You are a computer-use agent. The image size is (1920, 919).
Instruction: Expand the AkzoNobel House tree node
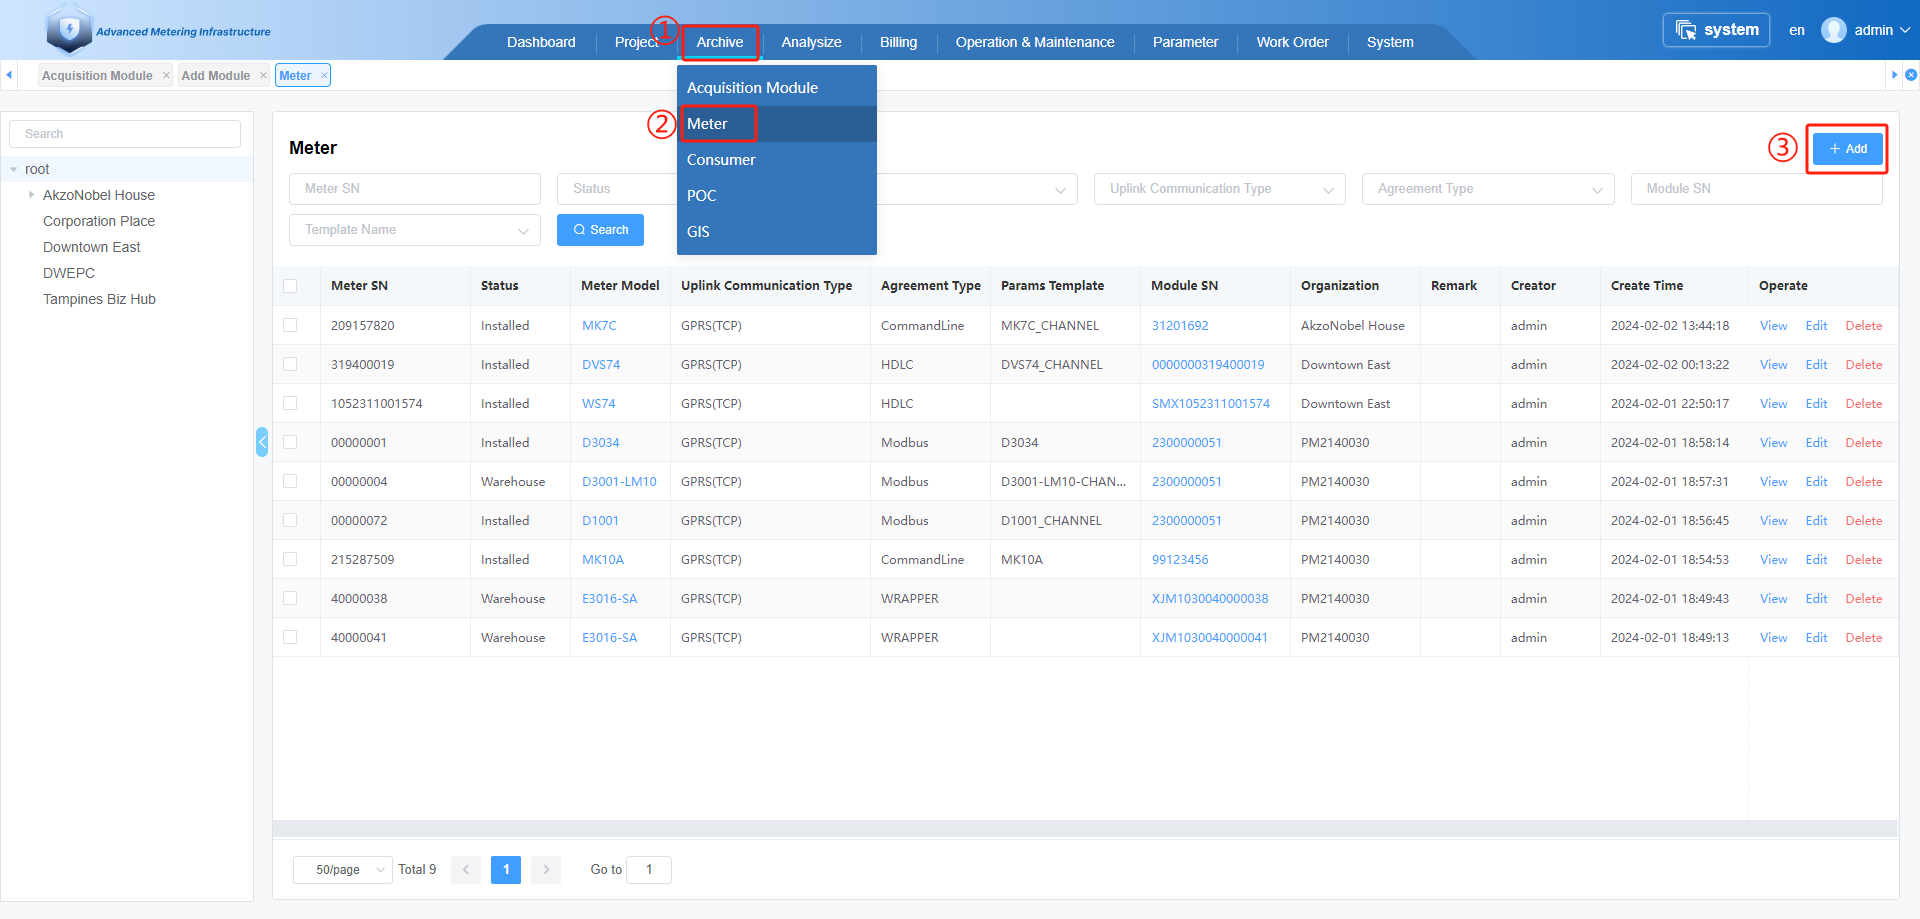[32, 195]
